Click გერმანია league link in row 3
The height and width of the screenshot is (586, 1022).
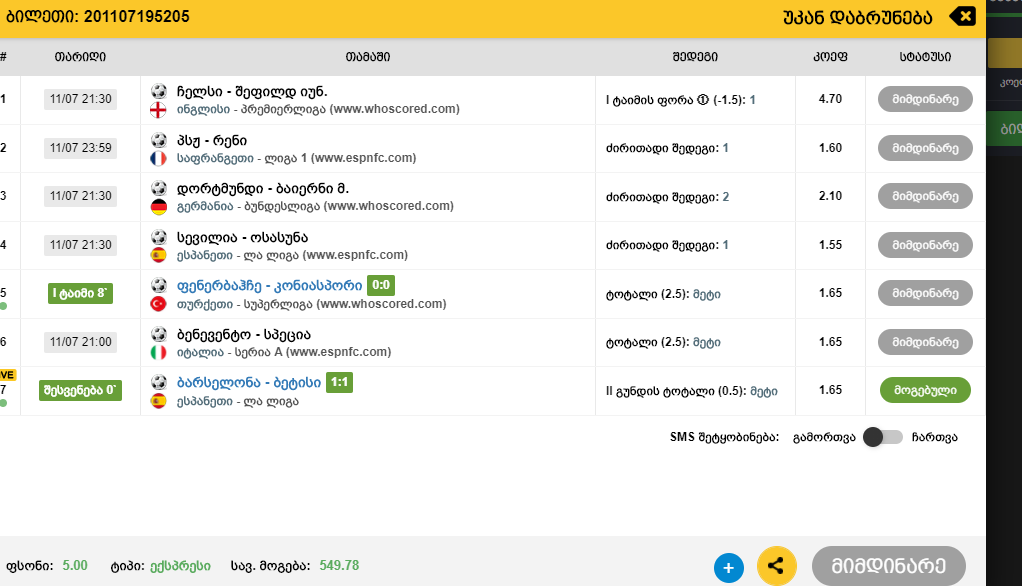[205, 207]
